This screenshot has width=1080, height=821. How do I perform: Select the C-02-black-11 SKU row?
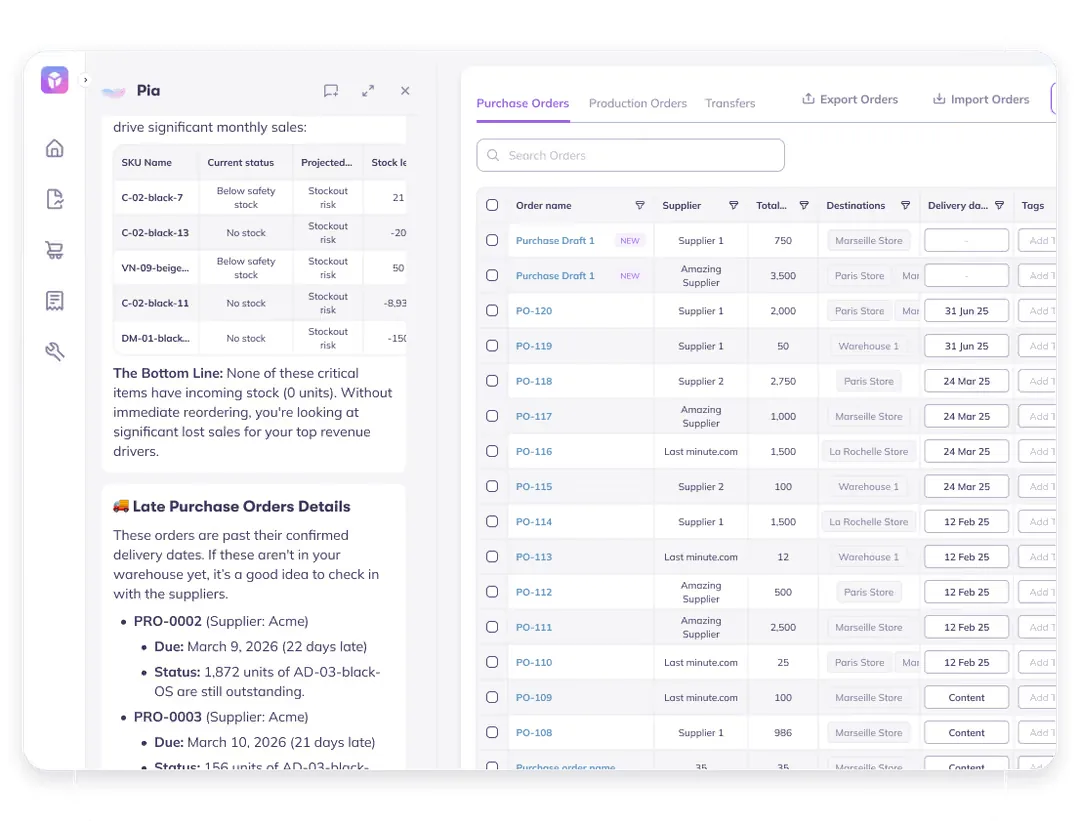coord(260,303)
